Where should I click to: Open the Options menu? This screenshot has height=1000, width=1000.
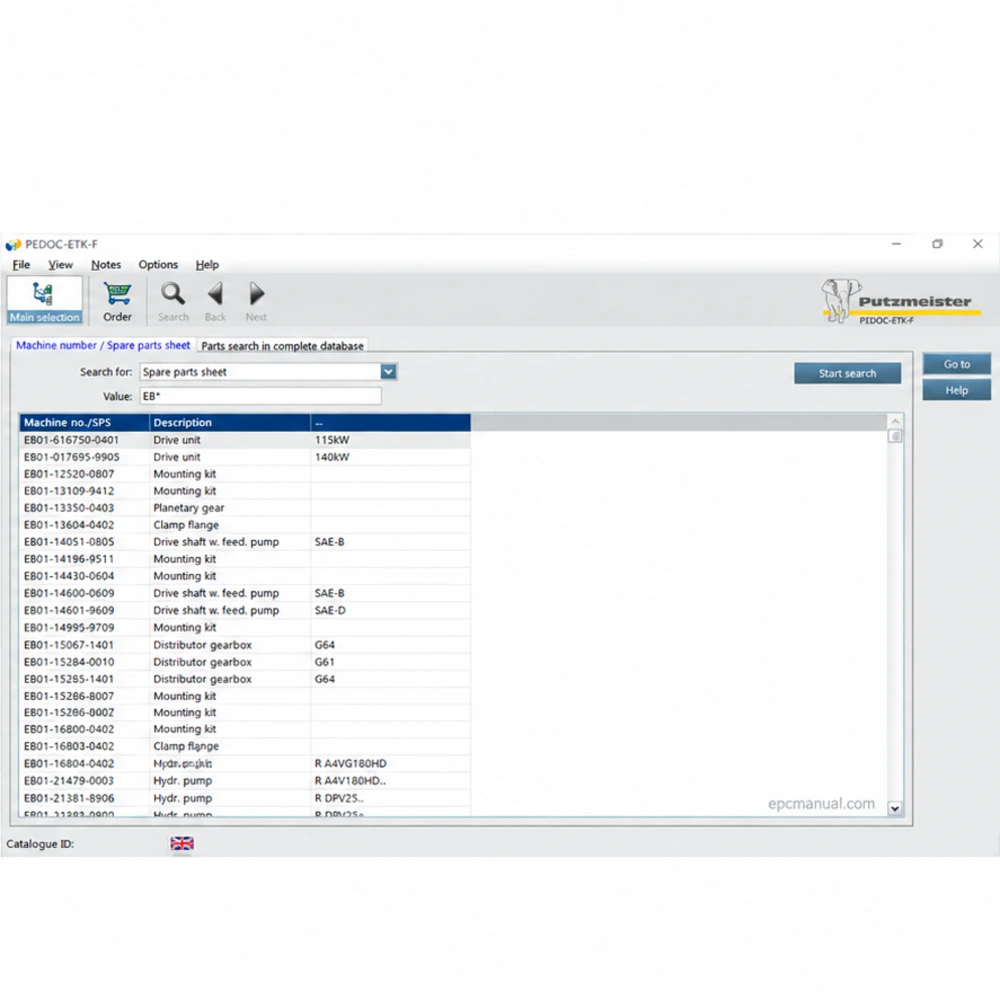[158, 265]
